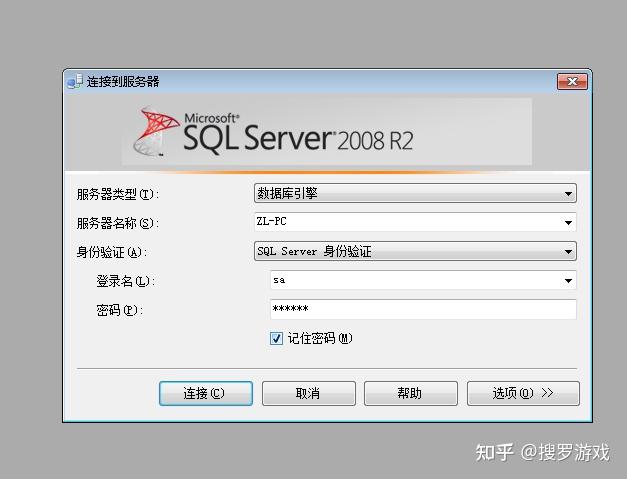Click the 密码(P) label

click(120, 310)
